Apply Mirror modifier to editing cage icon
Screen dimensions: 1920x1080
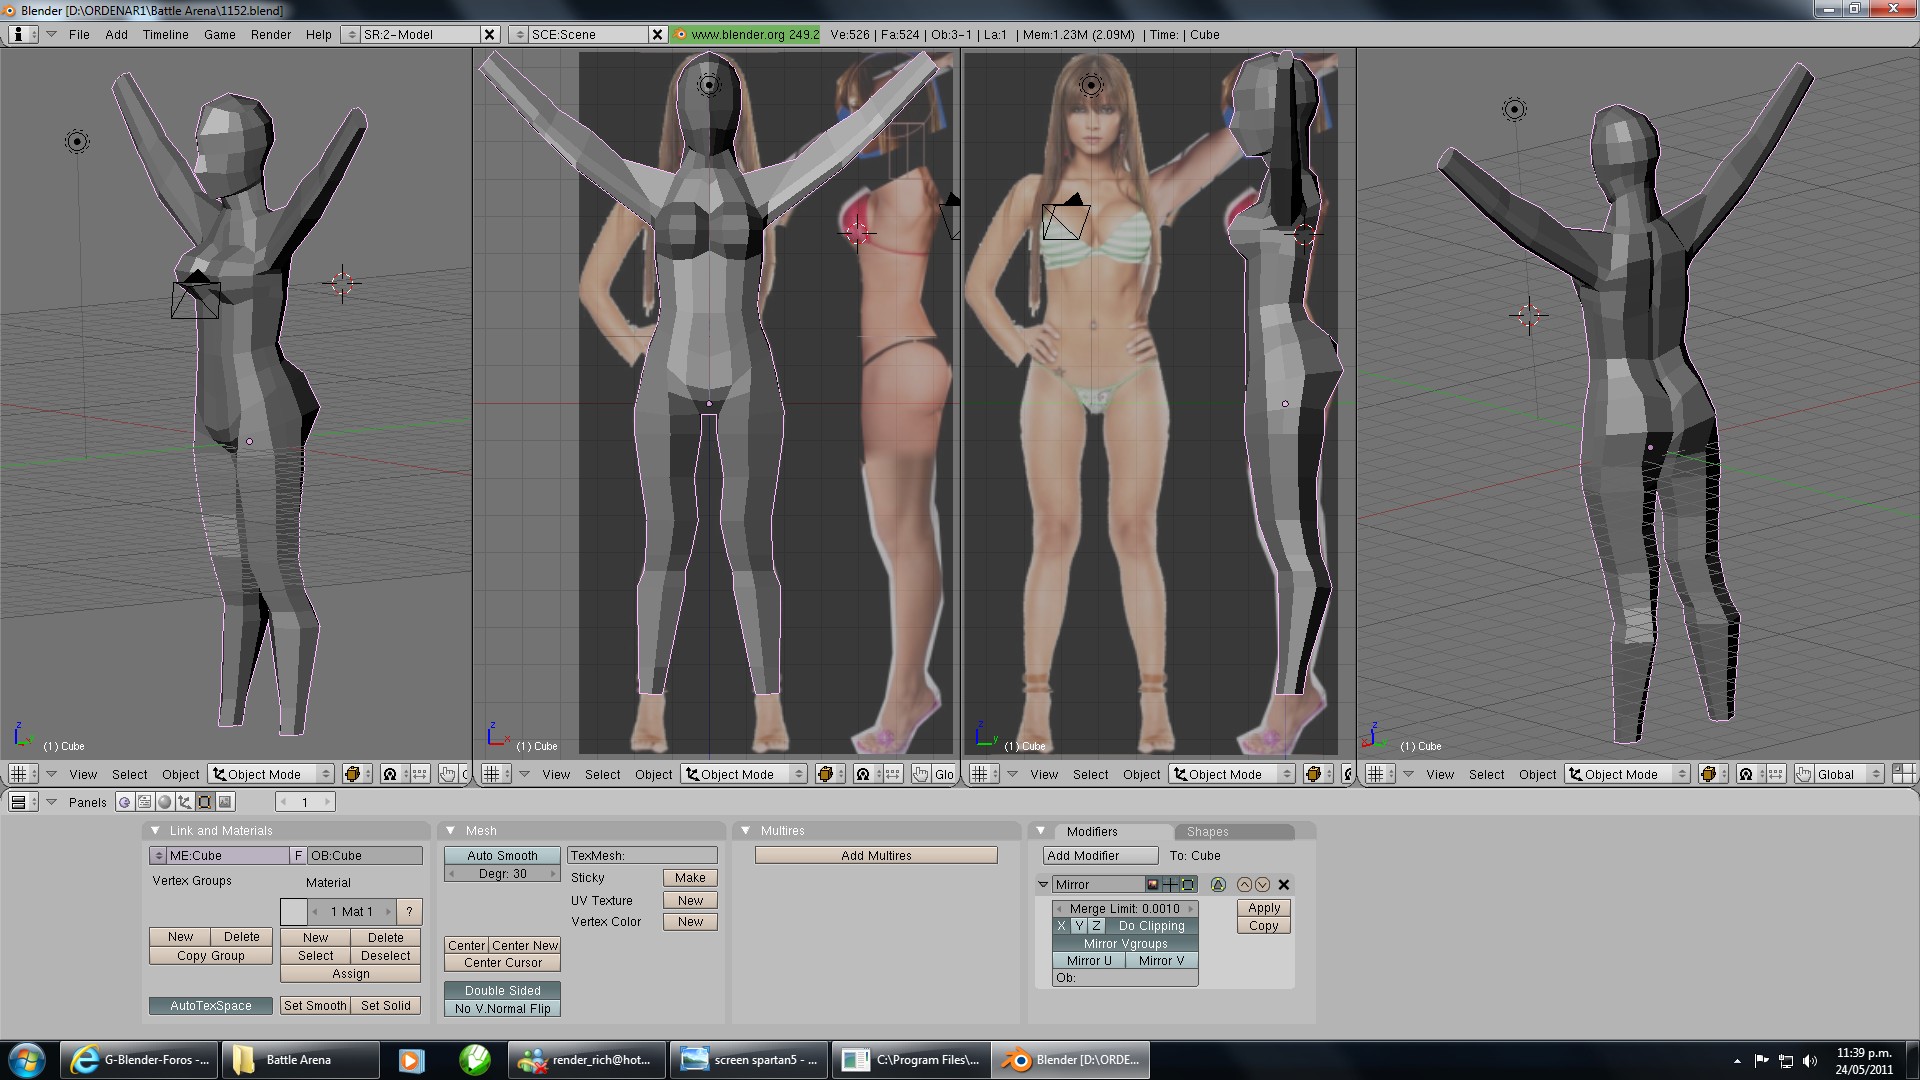pos(1218,885)
